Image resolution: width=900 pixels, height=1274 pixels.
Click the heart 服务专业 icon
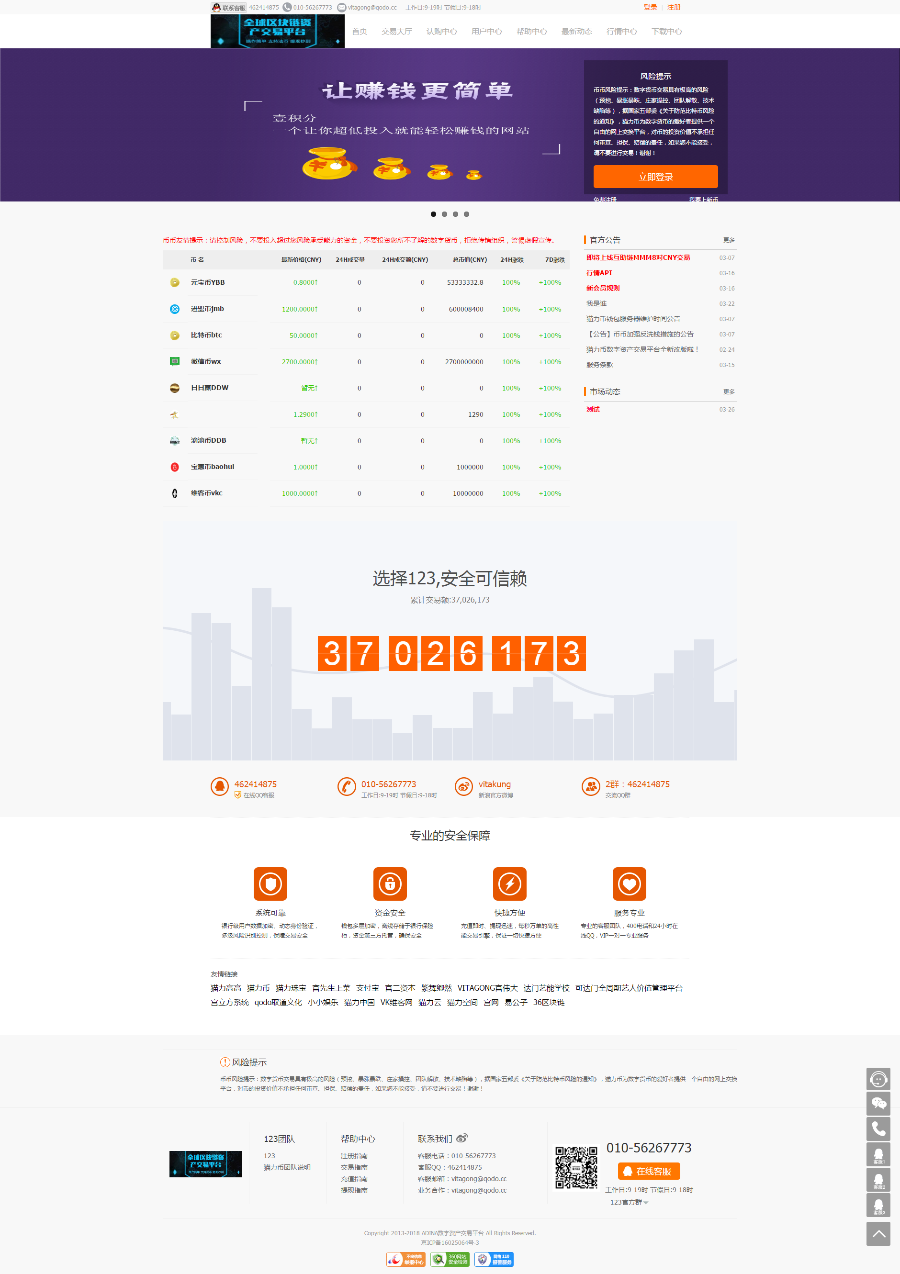point(629,884)
